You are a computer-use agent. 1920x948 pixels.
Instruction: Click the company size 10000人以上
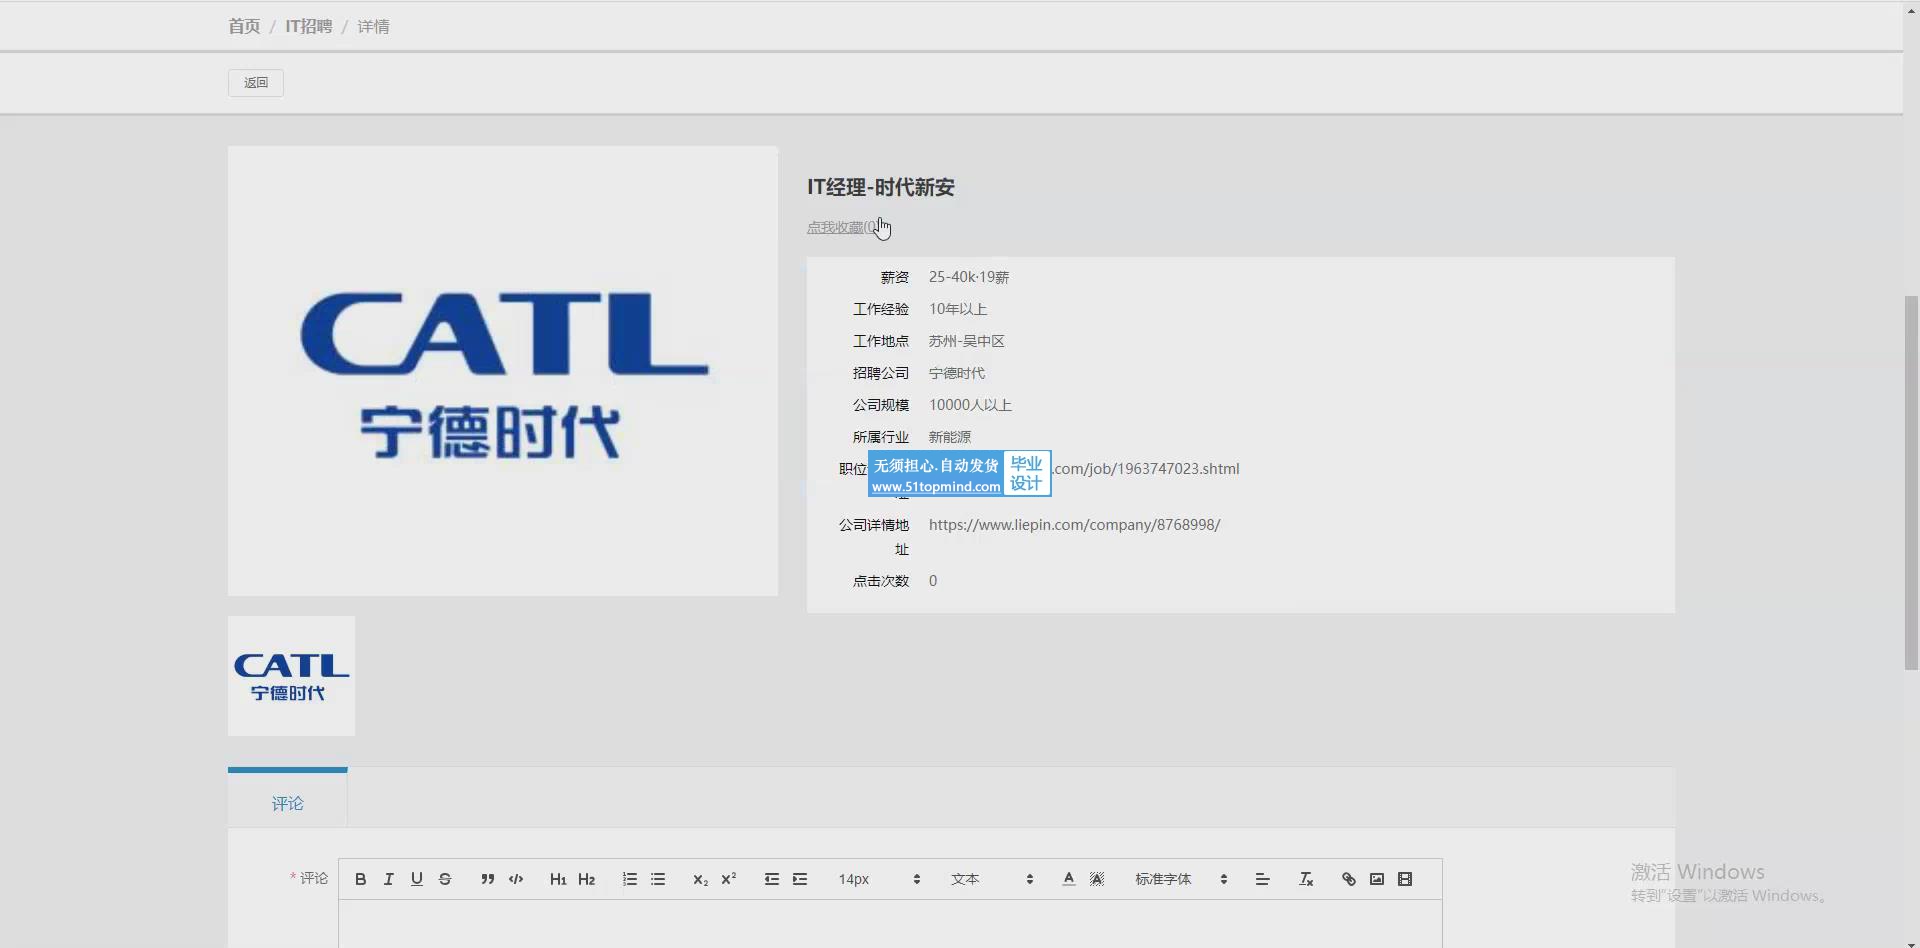pyautogui.click(x=970, y=405)
